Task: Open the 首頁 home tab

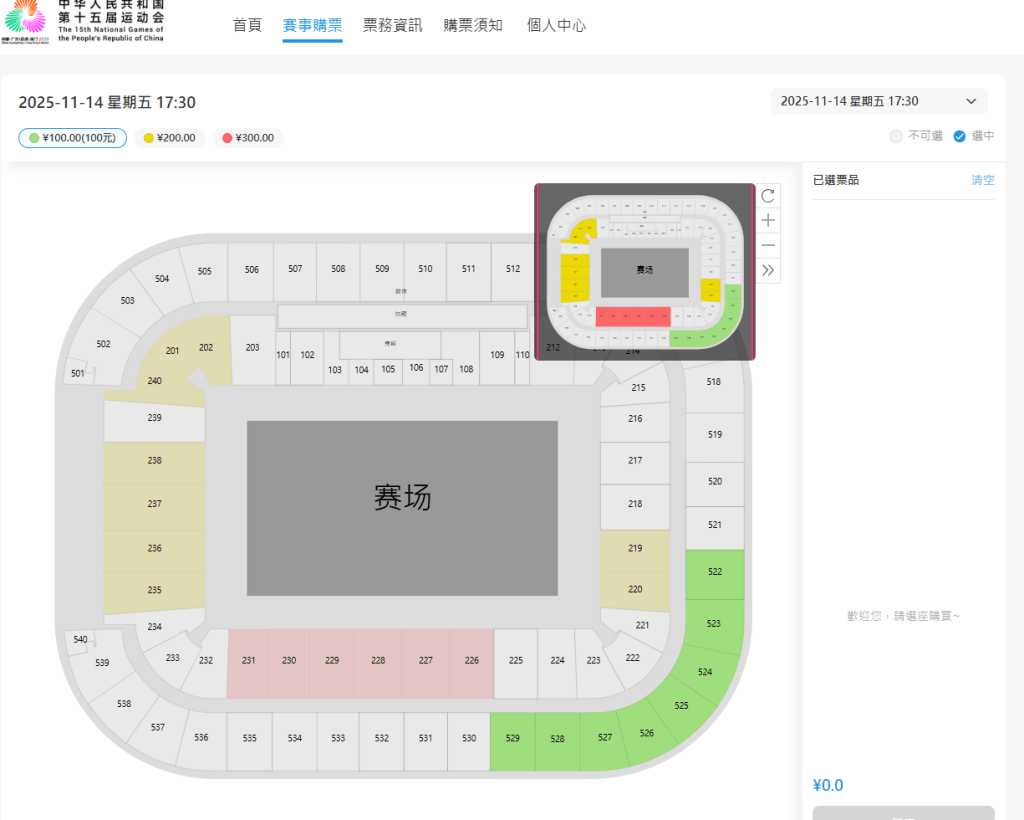Action: point(247,25)
